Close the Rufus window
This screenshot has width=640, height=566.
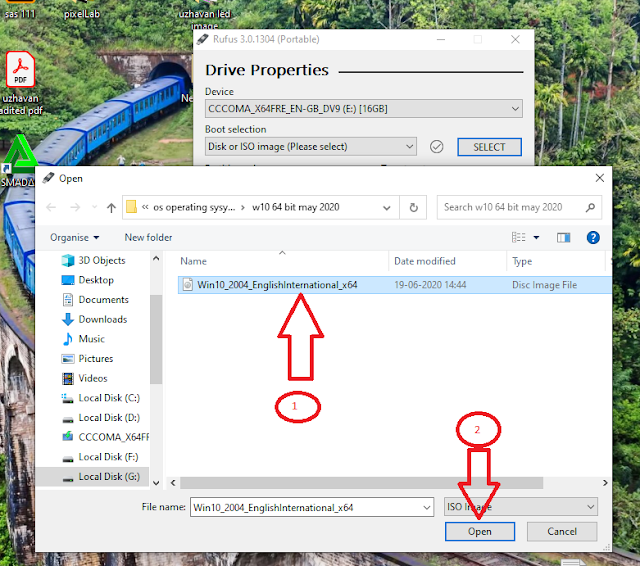tap(515, 40)
